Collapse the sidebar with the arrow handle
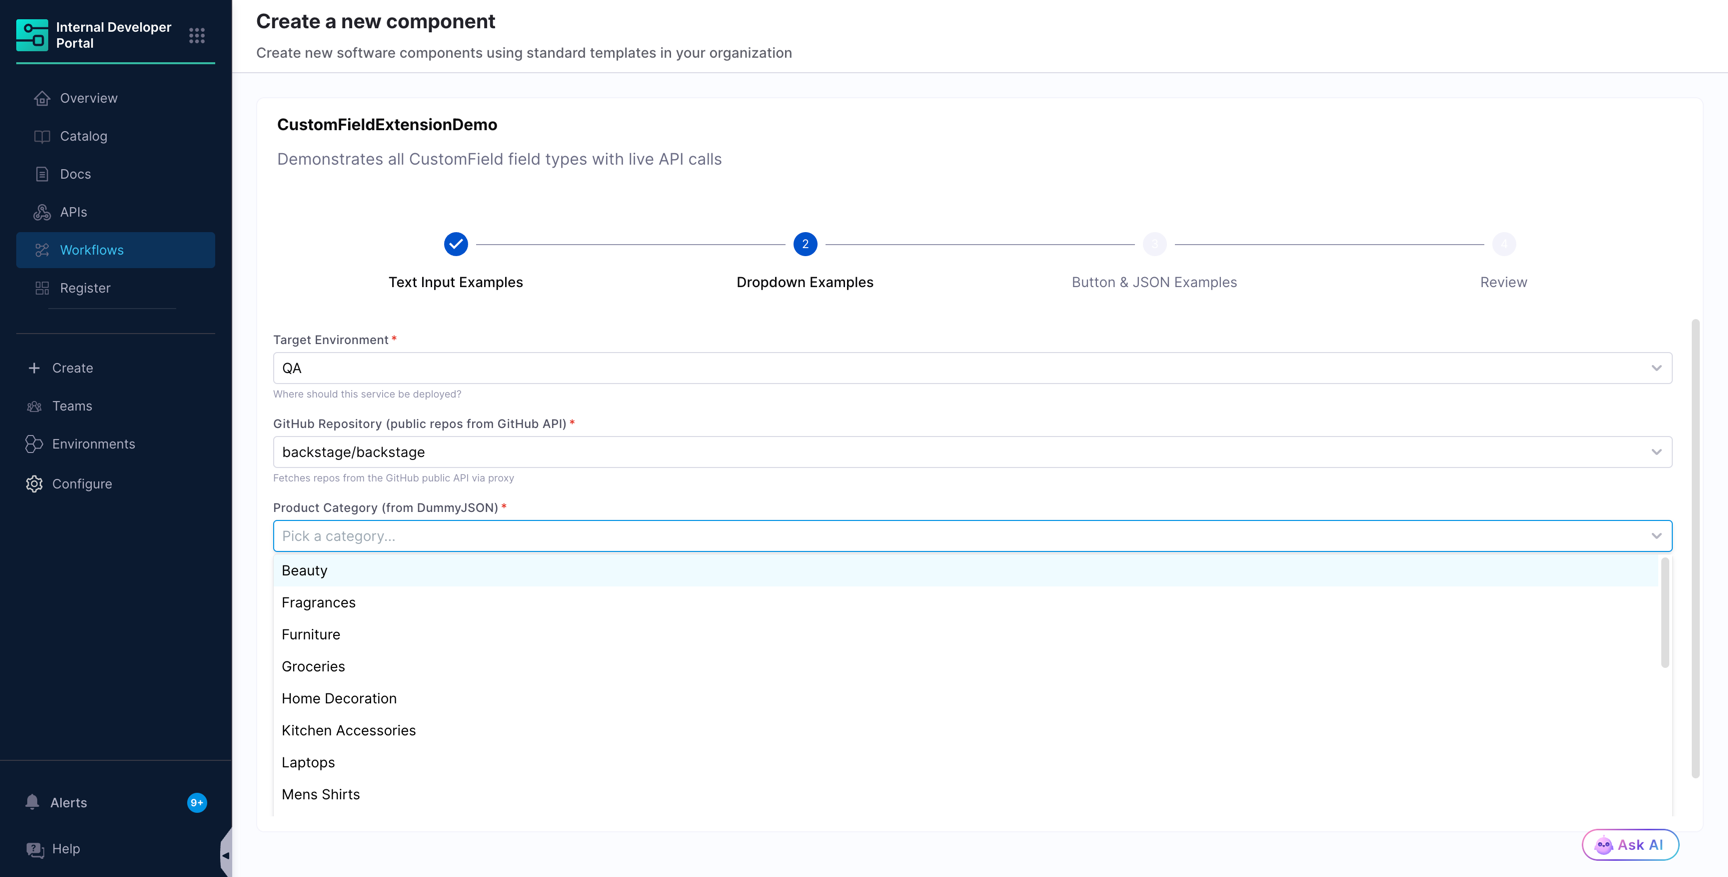 [226, 855]
